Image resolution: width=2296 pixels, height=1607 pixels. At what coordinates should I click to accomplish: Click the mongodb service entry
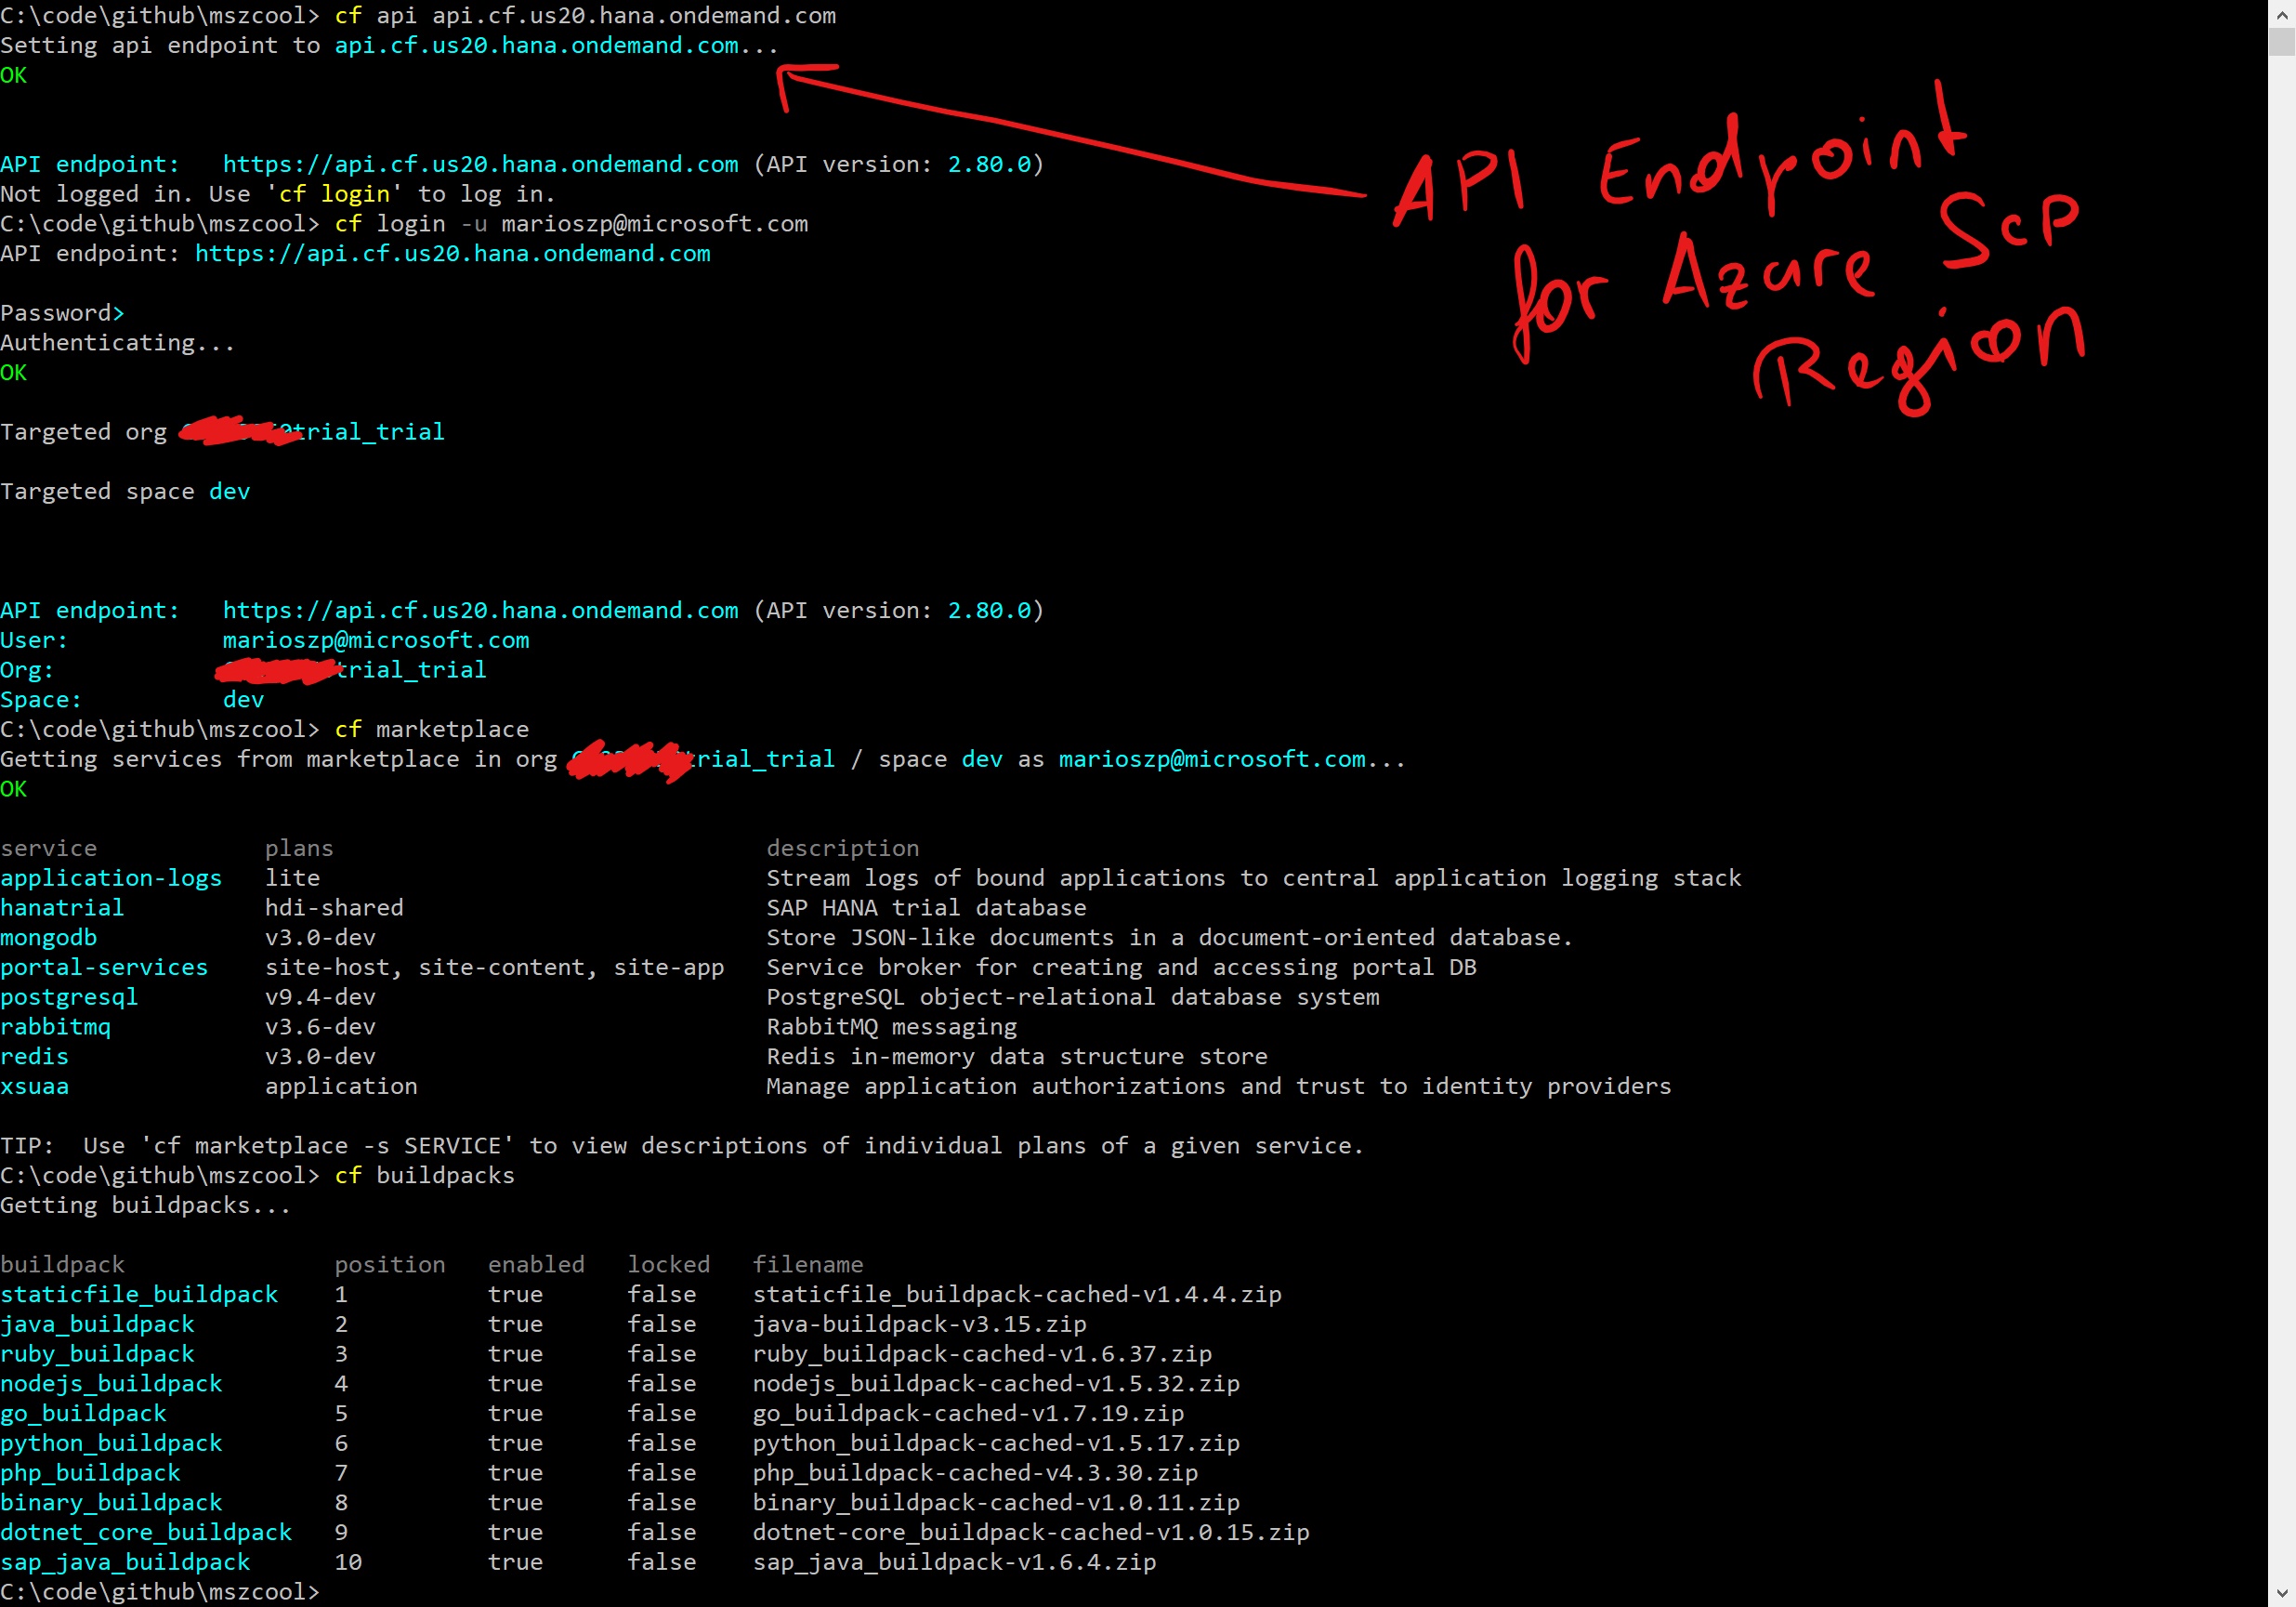click(x=49, y=938)
